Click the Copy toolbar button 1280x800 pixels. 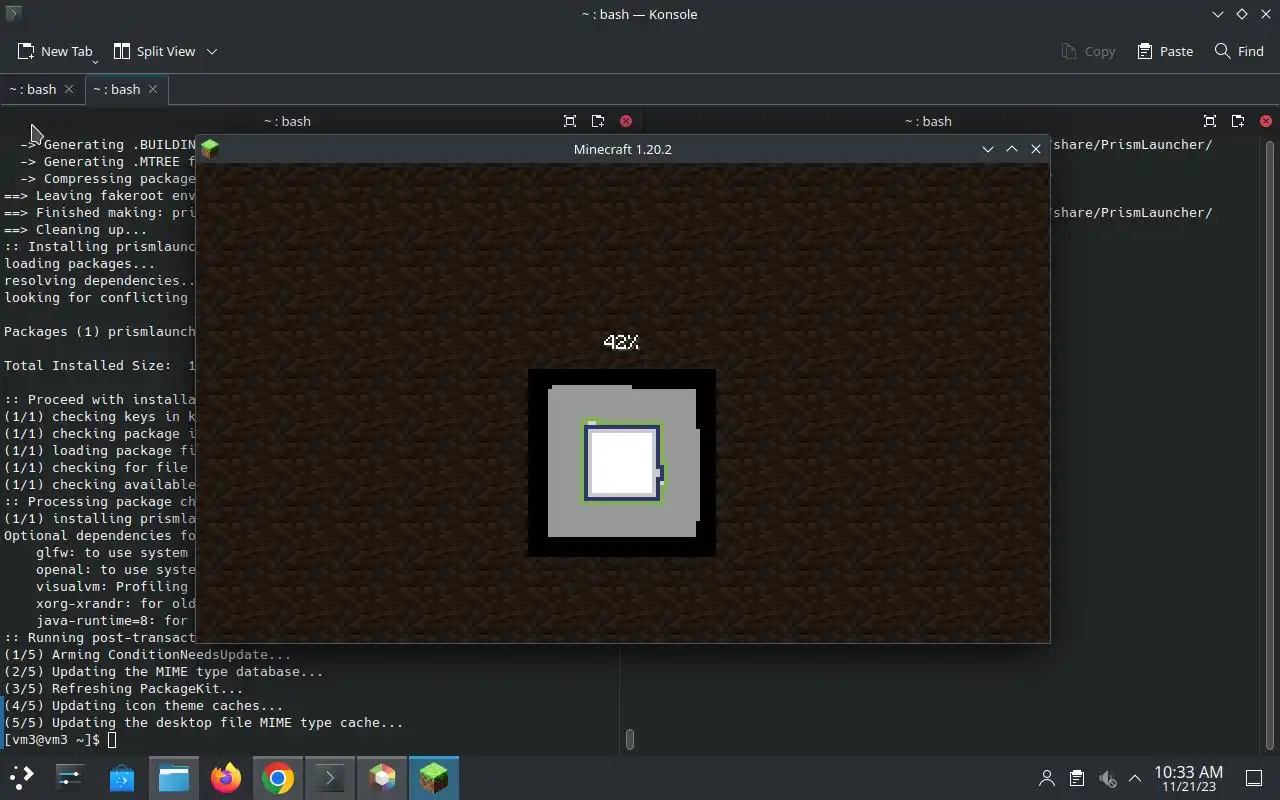pos(1088,51)
